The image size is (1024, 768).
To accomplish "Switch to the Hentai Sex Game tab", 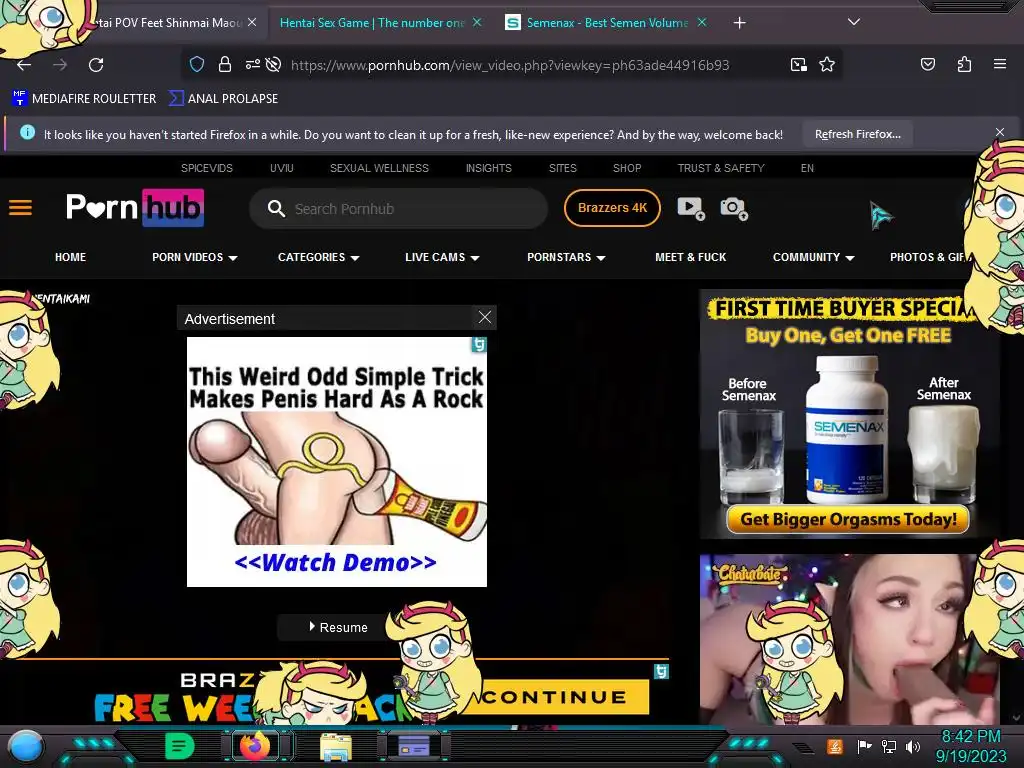I will point(372,23).
